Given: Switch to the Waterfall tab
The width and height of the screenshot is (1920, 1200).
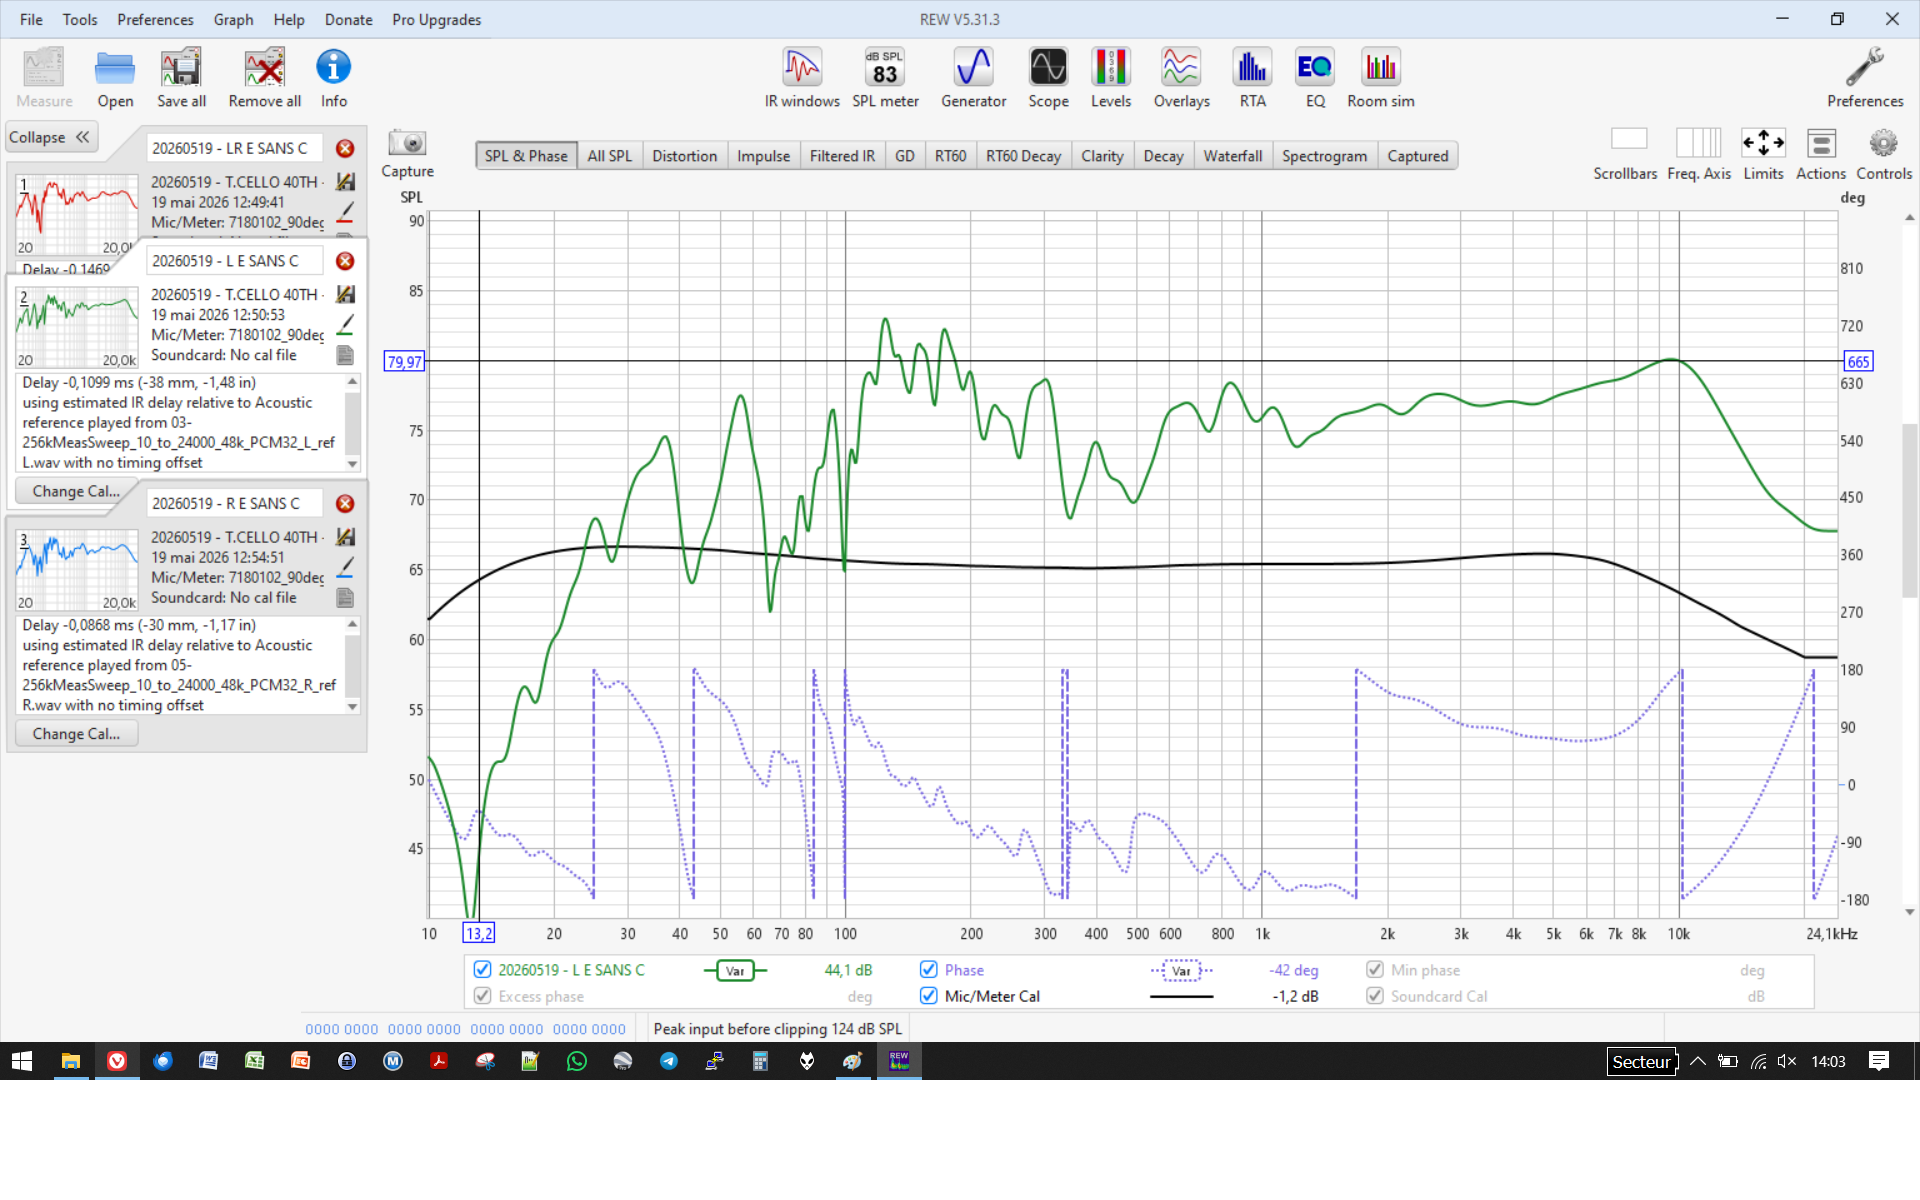Looking at the screenshot, I should (1232, 156).
